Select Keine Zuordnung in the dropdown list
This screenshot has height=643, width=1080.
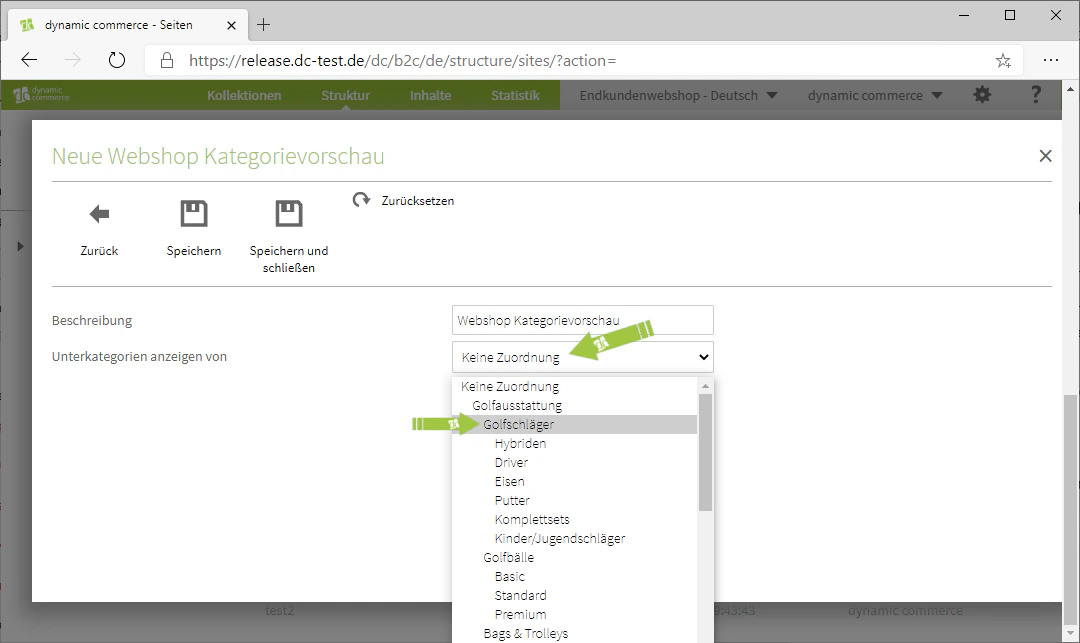[x=575, y=386]
